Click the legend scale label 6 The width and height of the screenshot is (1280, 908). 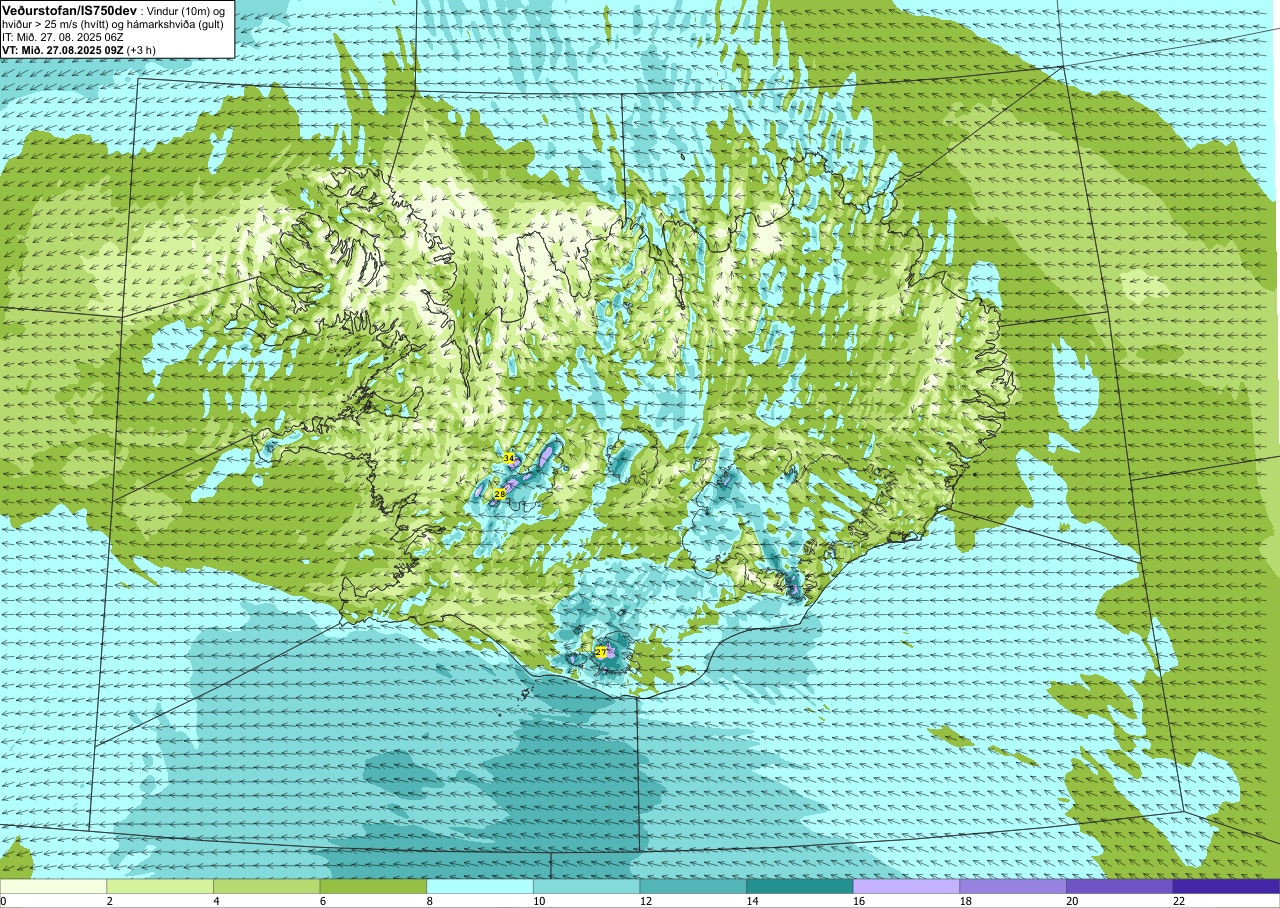[322, 901]
